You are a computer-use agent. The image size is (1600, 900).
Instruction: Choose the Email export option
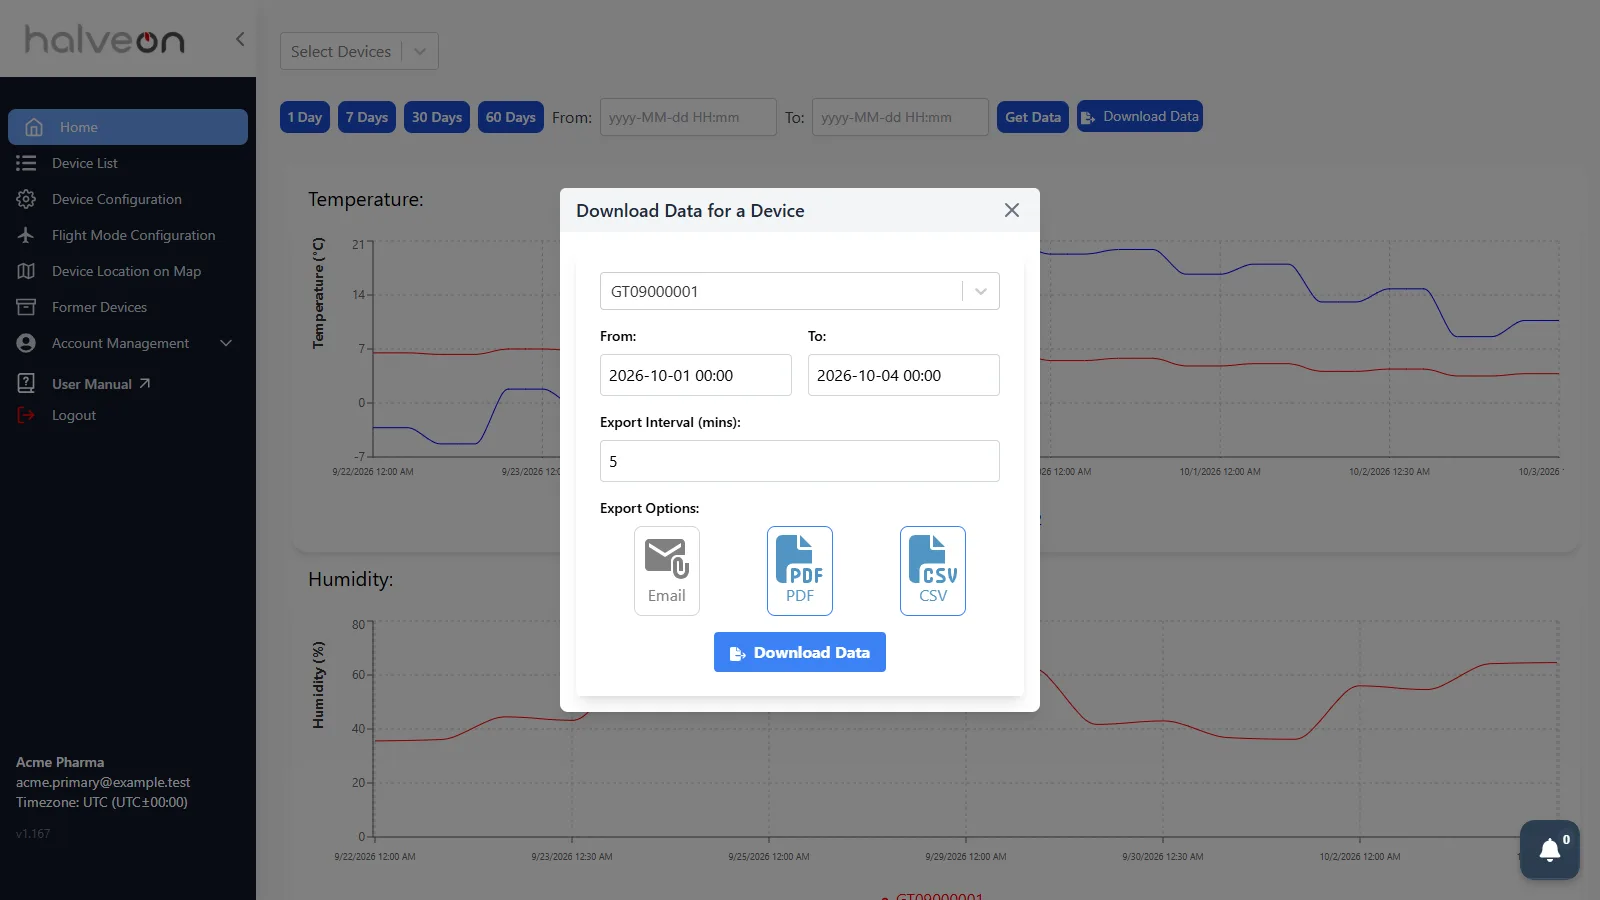pos(667,571)
